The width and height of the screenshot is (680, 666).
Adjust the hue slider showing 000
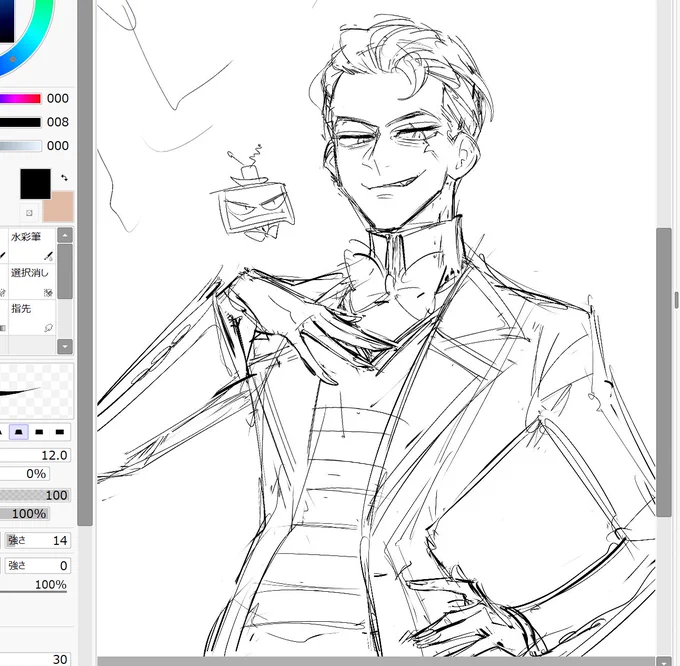point(20,99)
